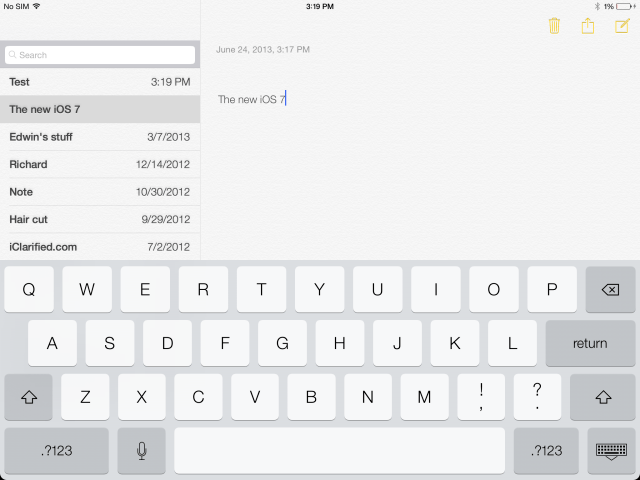Tap the right shift key
The height and width of the screenshot is (480, 640).
click(x=603, y=397)
